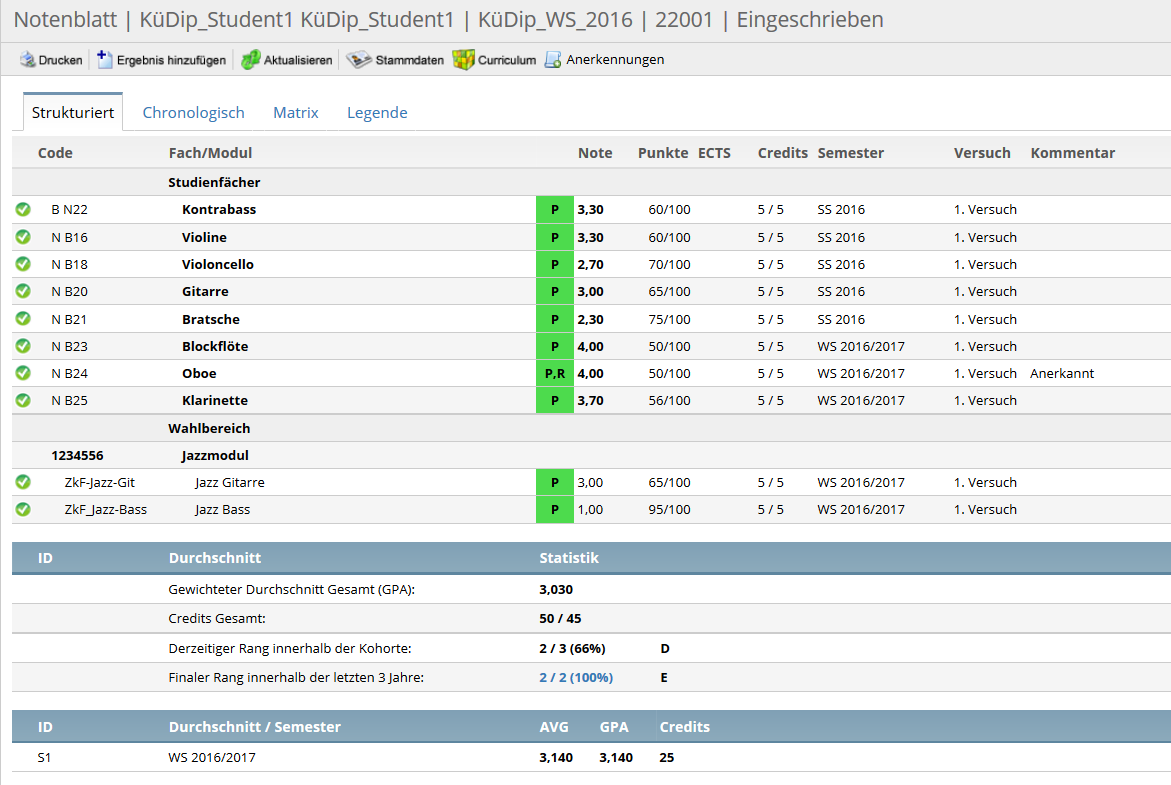Click green check icon for Jazz Gitarre
Screen dimensions: 1171x785
(23, 482)
